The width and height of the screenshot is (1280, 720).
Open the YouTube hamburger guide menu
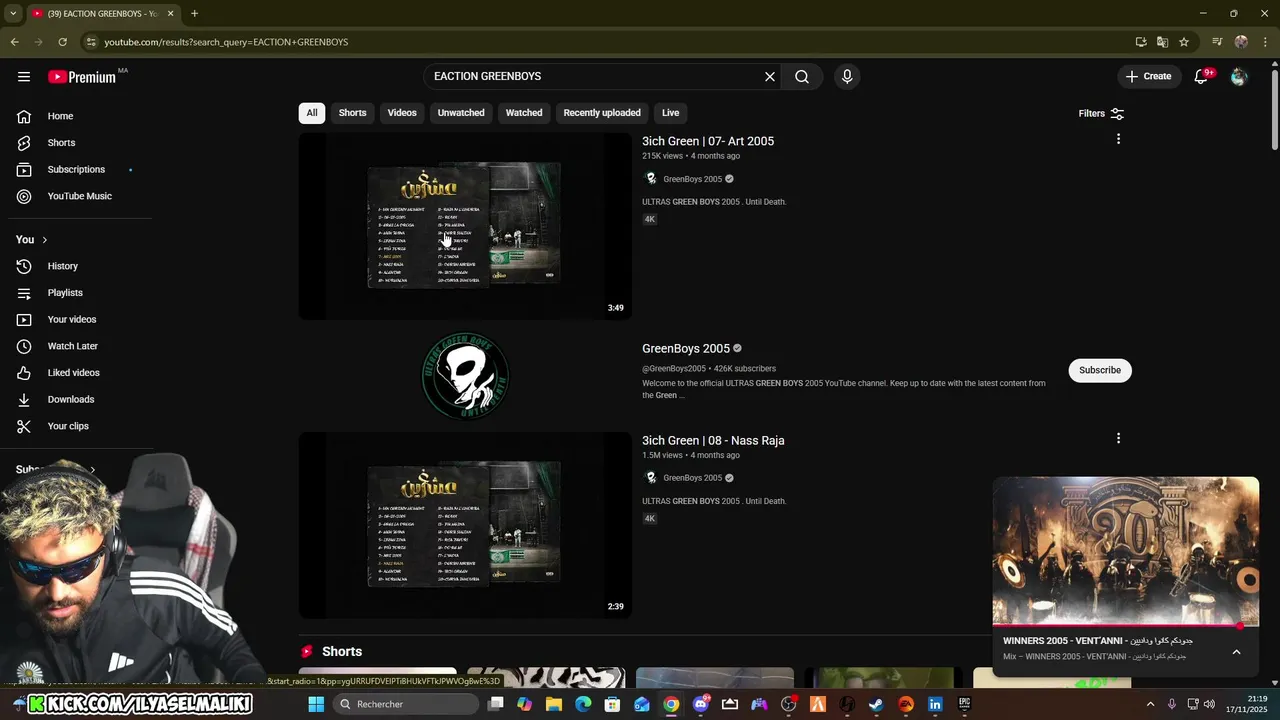point(24,77)
